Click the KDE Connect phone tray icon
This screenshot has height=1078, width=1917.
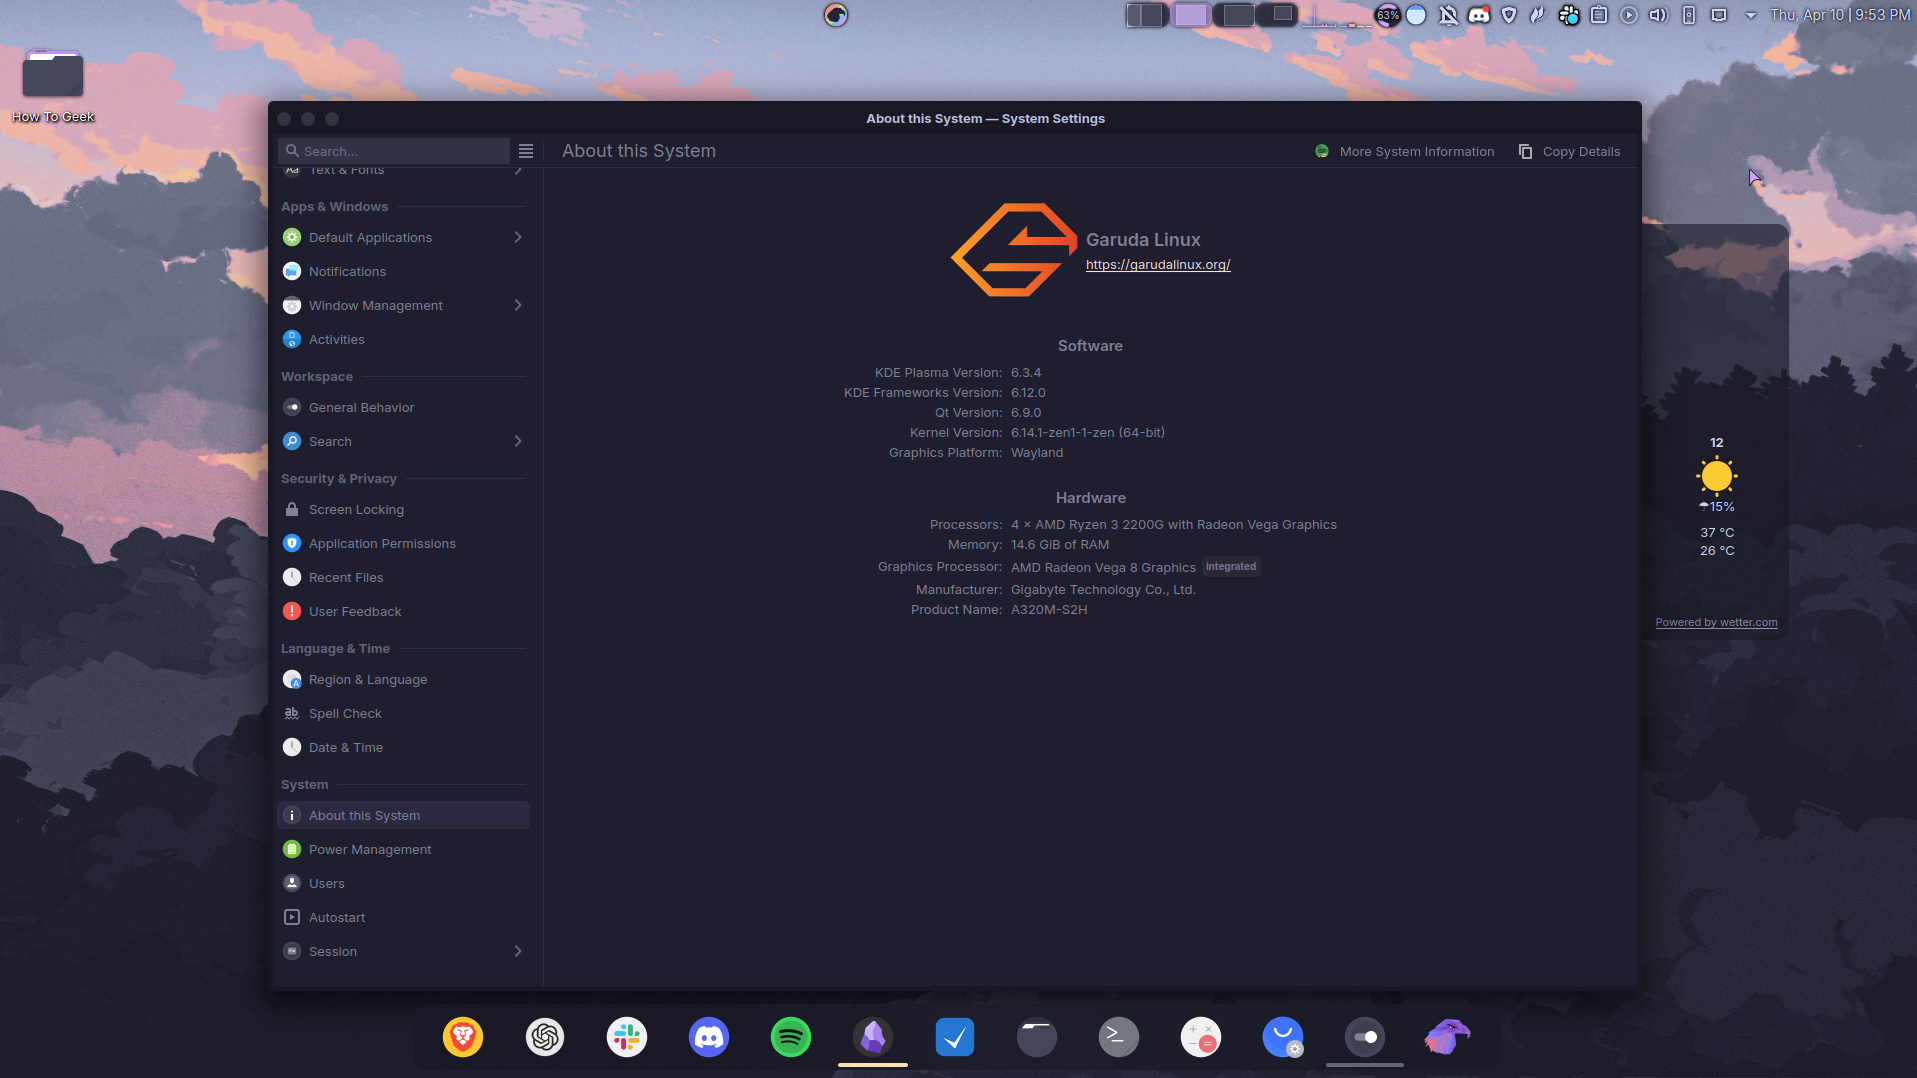tap(1689, 15)
